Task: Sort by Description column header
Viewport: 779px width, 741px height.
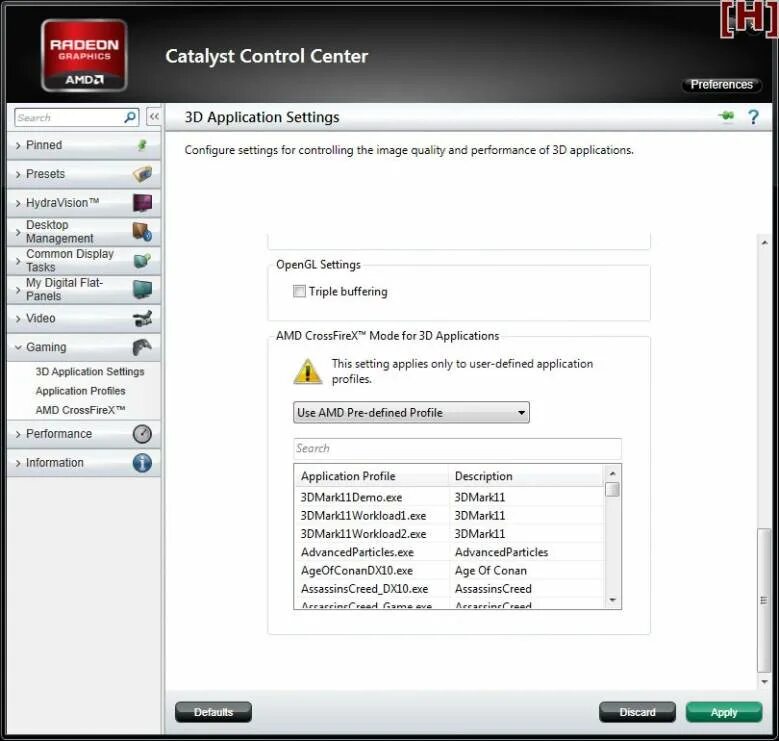Action: pyautogui.click(x=527, y=476)
